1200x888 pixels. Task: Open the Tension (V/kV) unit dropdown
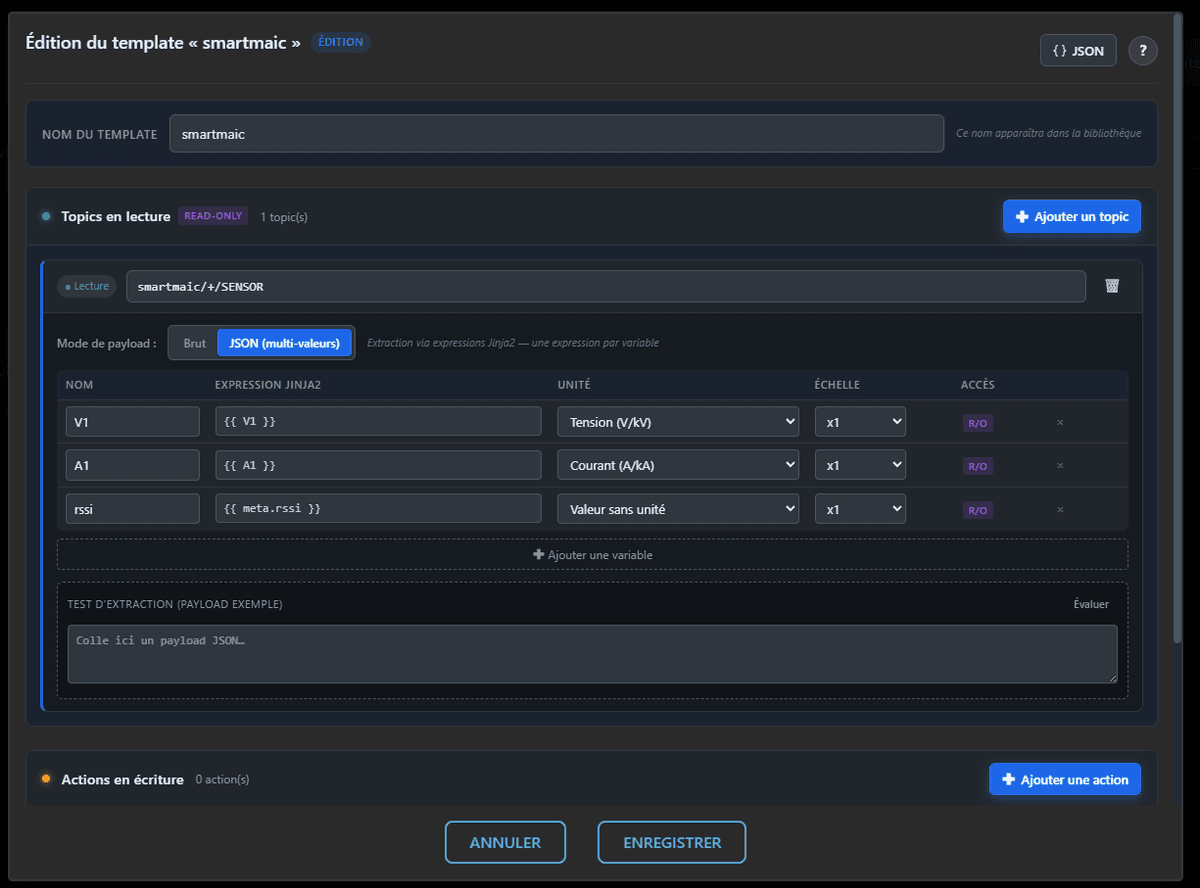tap(678, 422)
